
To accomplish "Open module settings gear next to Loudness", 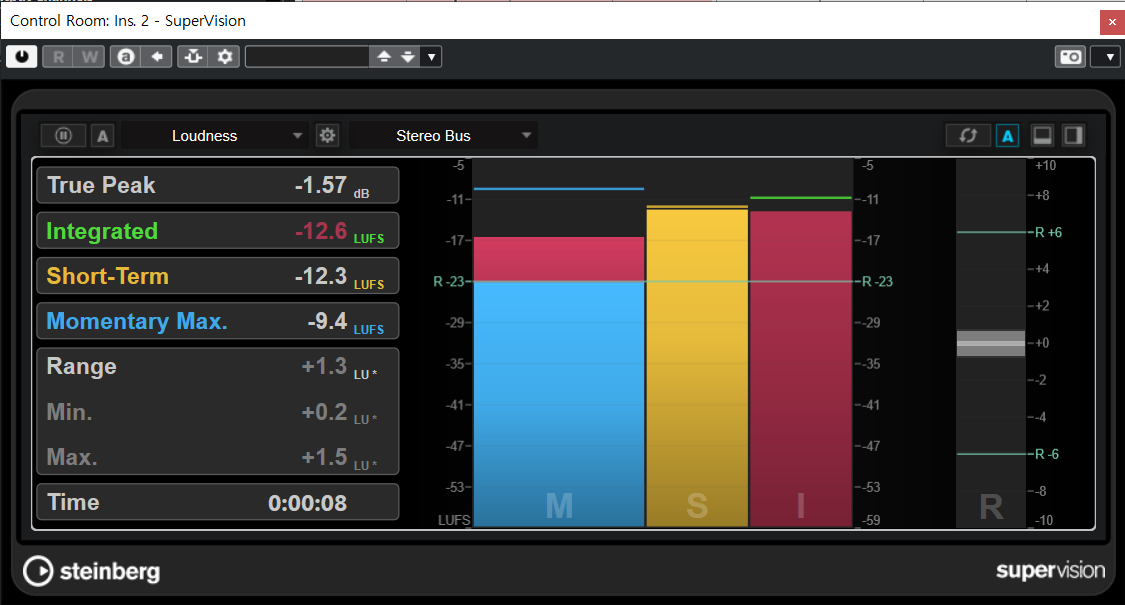I will [x=327, y=136].
